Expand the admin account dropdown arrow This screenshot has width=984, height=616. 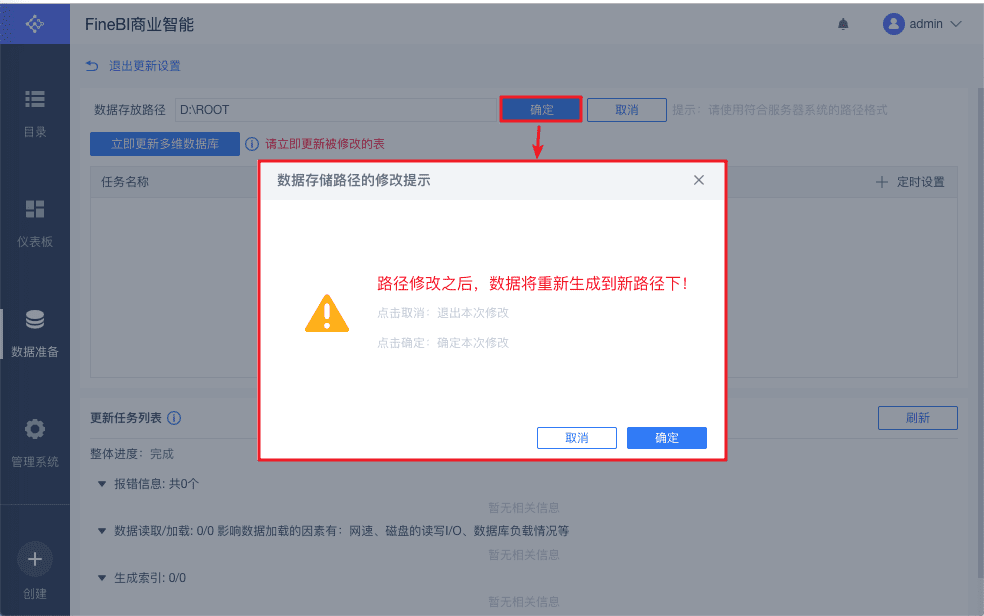956,24
